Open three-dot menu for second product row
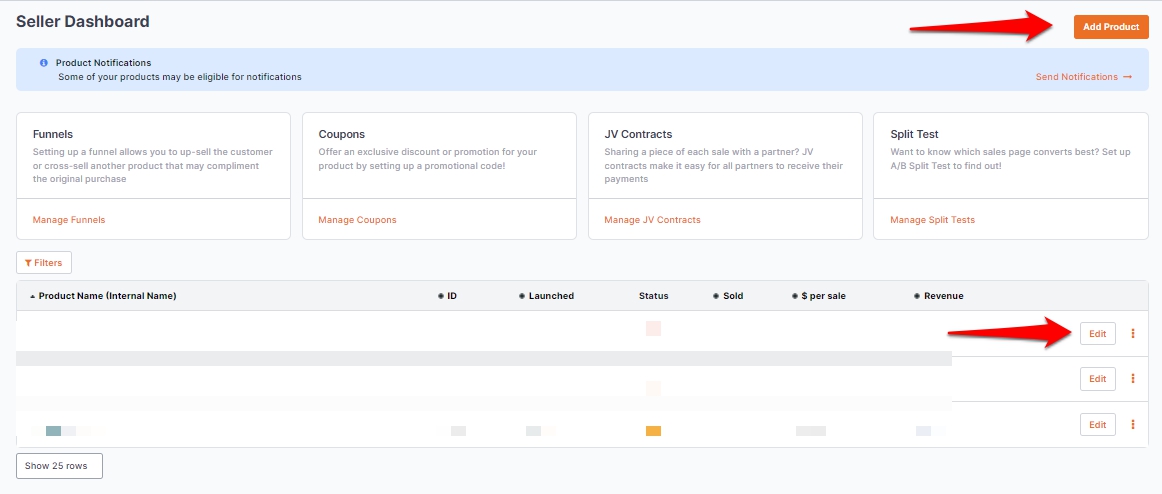This screenshot has height=494, width=1162. (x=1133, y=379)
